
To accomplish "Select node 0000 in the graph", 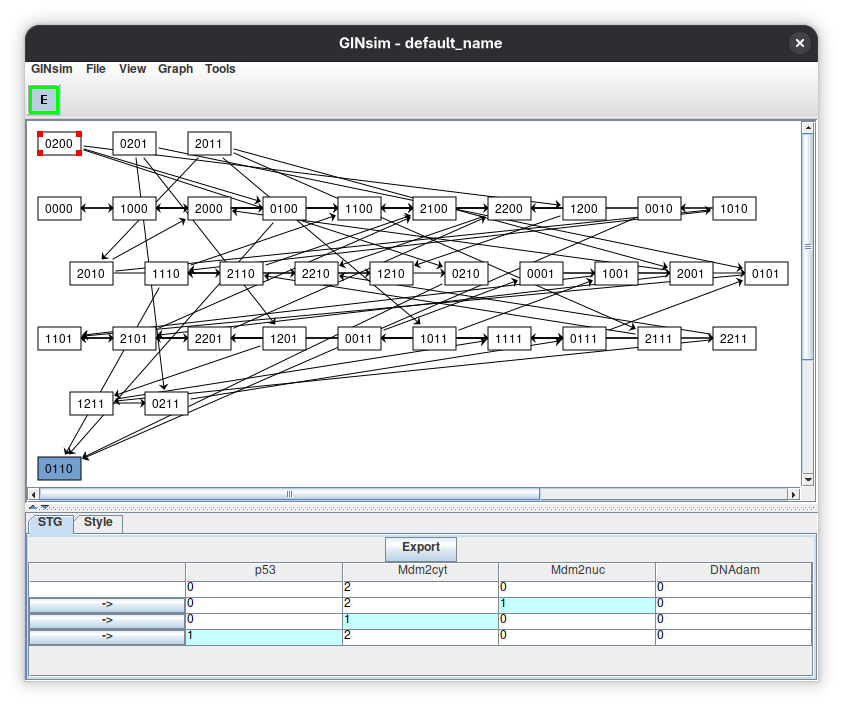I will tap(59, 209).
